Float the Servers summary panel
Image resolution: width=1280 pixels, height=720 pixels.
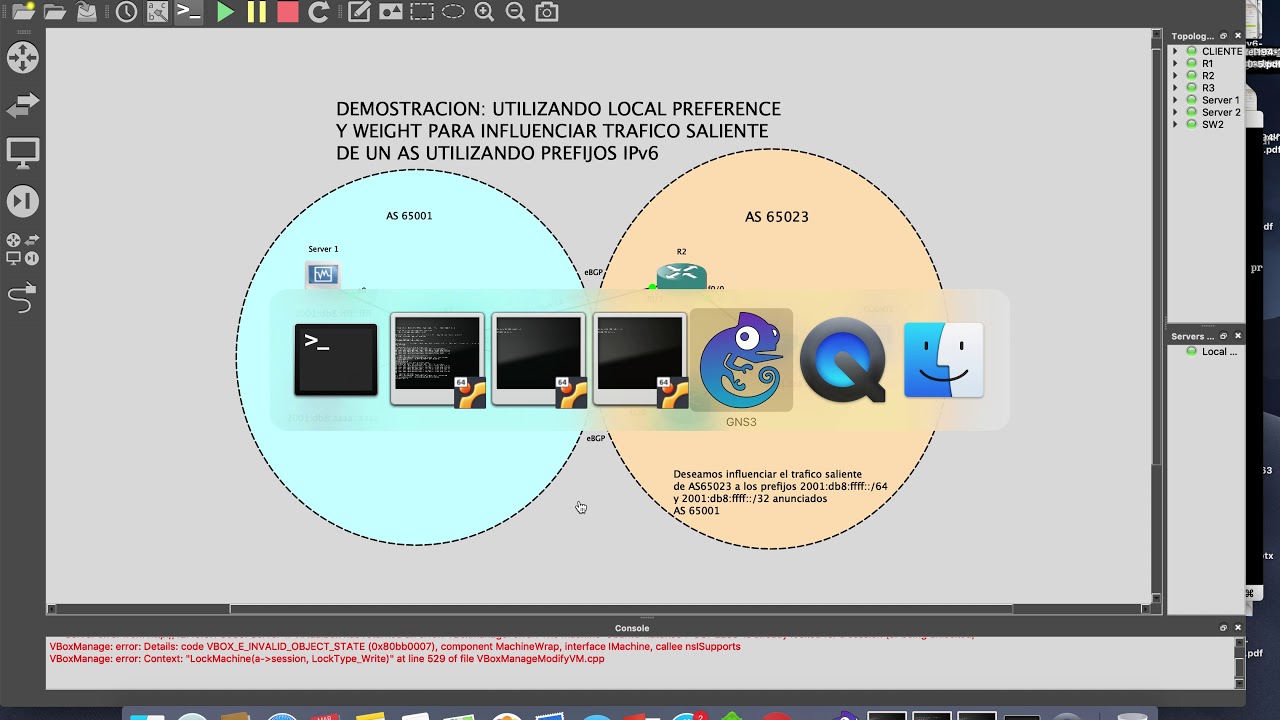1223,336
